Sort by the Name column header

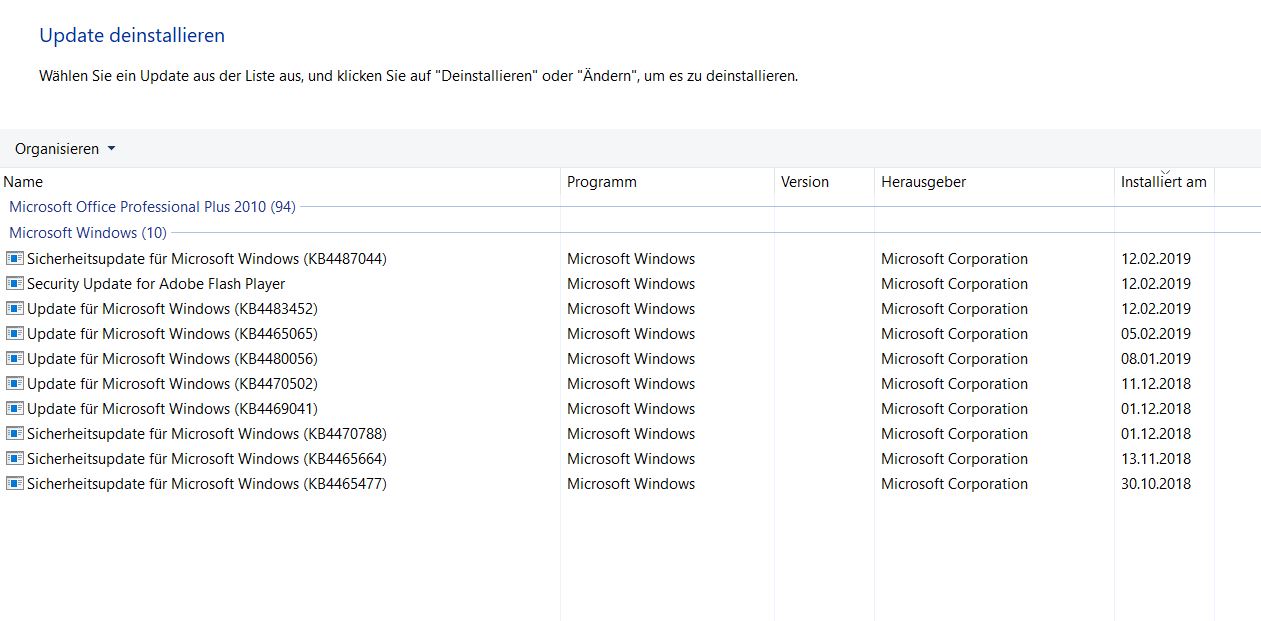click(280, 182)
